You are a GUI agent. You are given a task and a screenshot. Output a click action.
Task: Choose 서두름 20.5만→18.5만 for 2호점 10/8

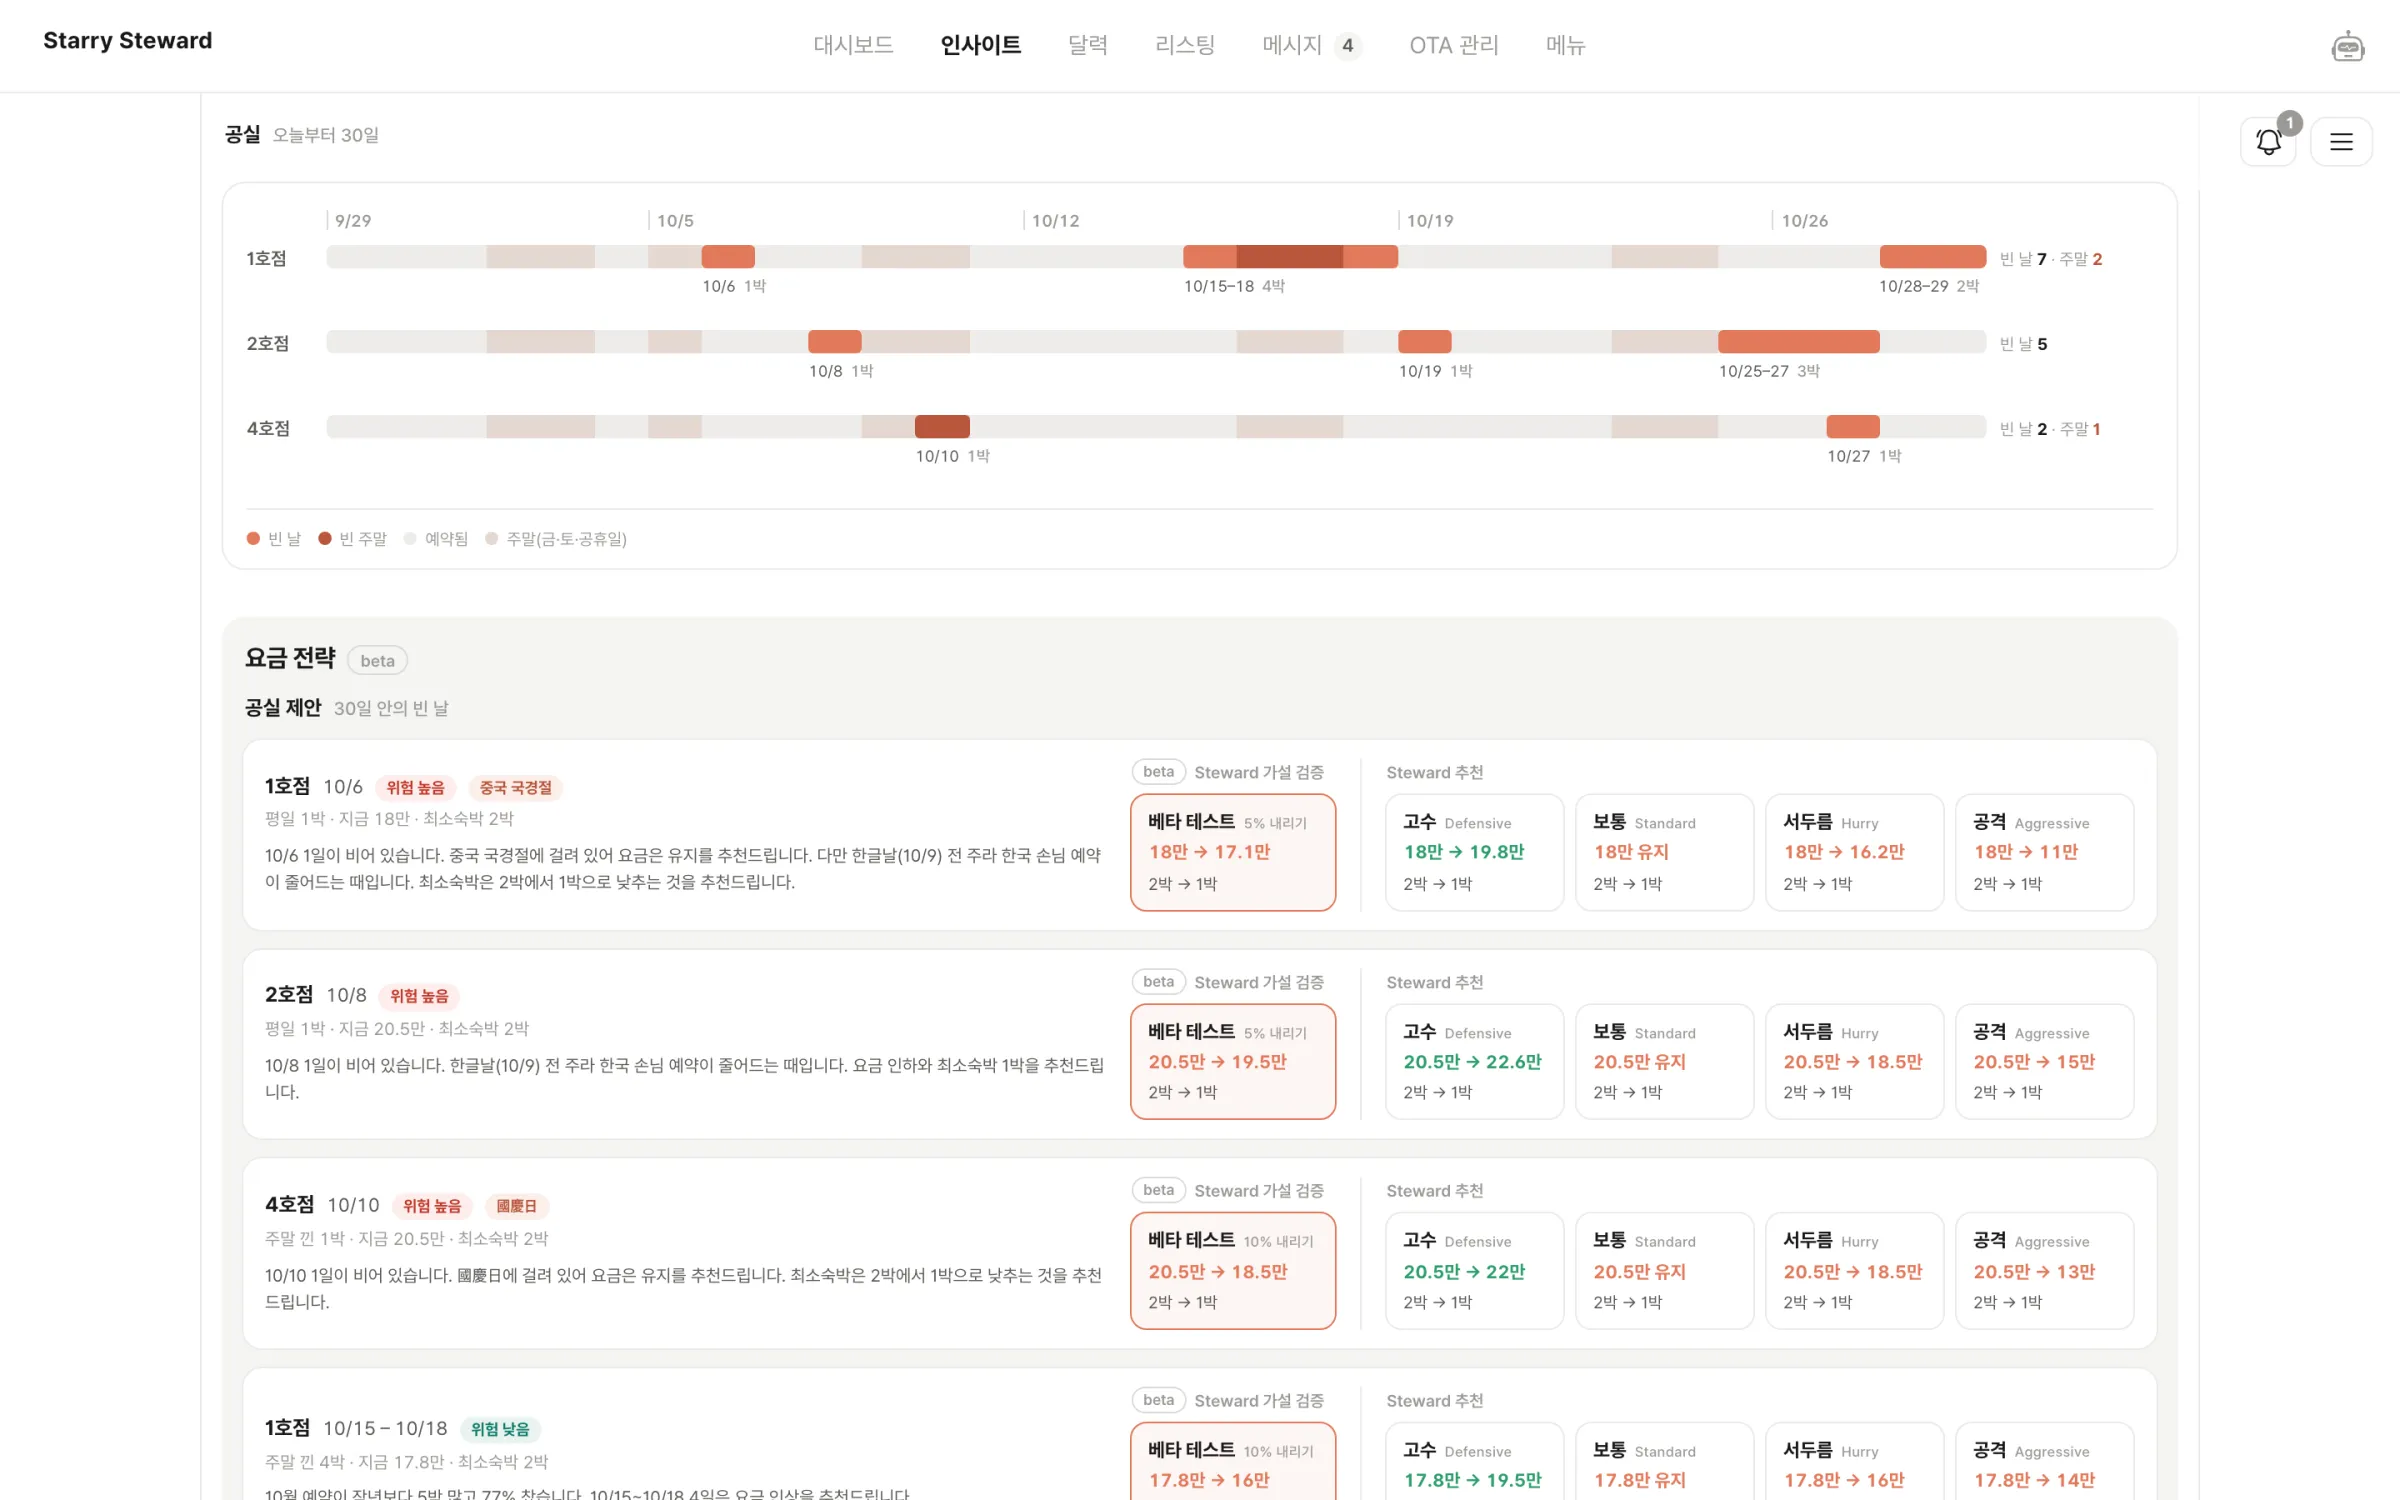tap(1854, 1062)
